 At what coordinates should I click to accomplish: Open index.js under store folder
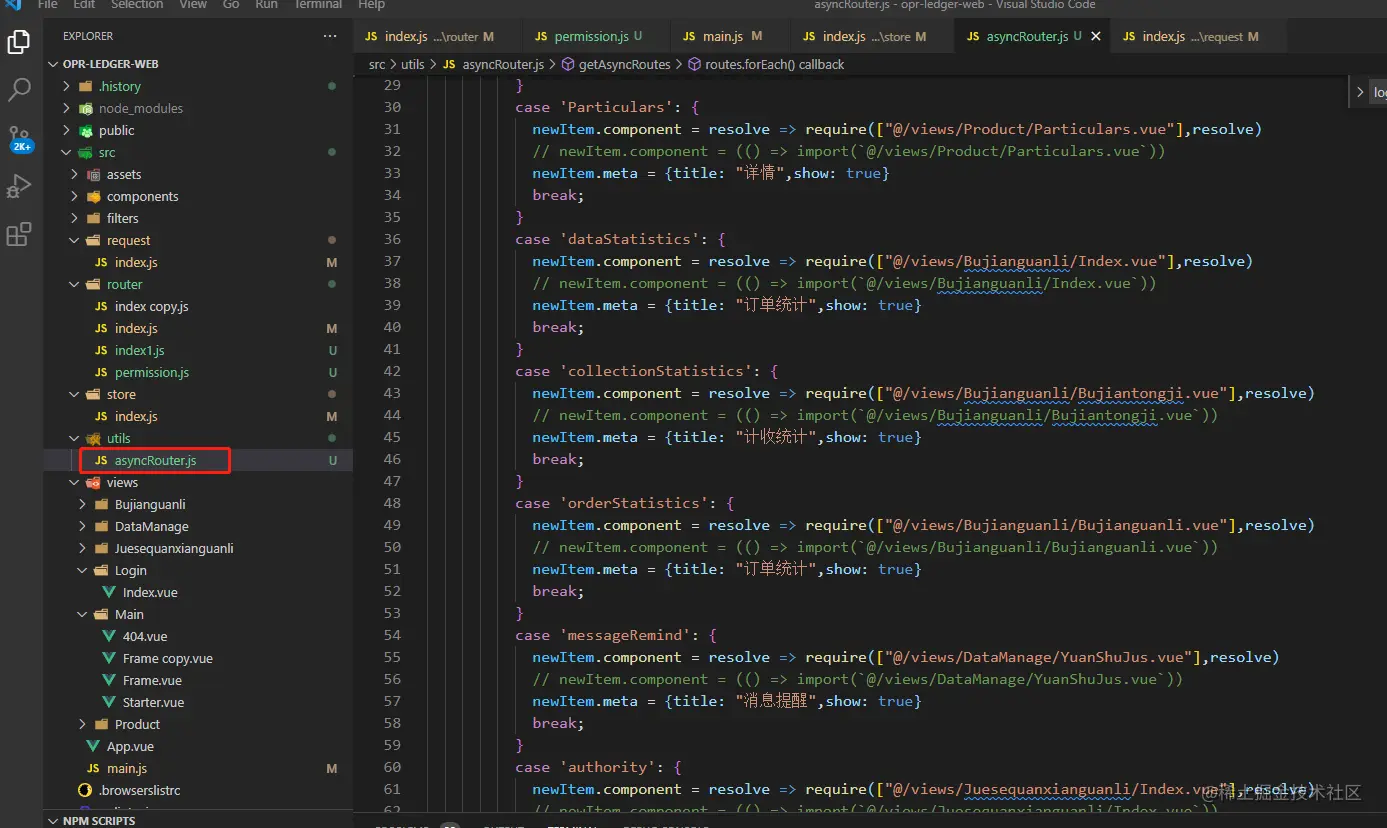198,416
